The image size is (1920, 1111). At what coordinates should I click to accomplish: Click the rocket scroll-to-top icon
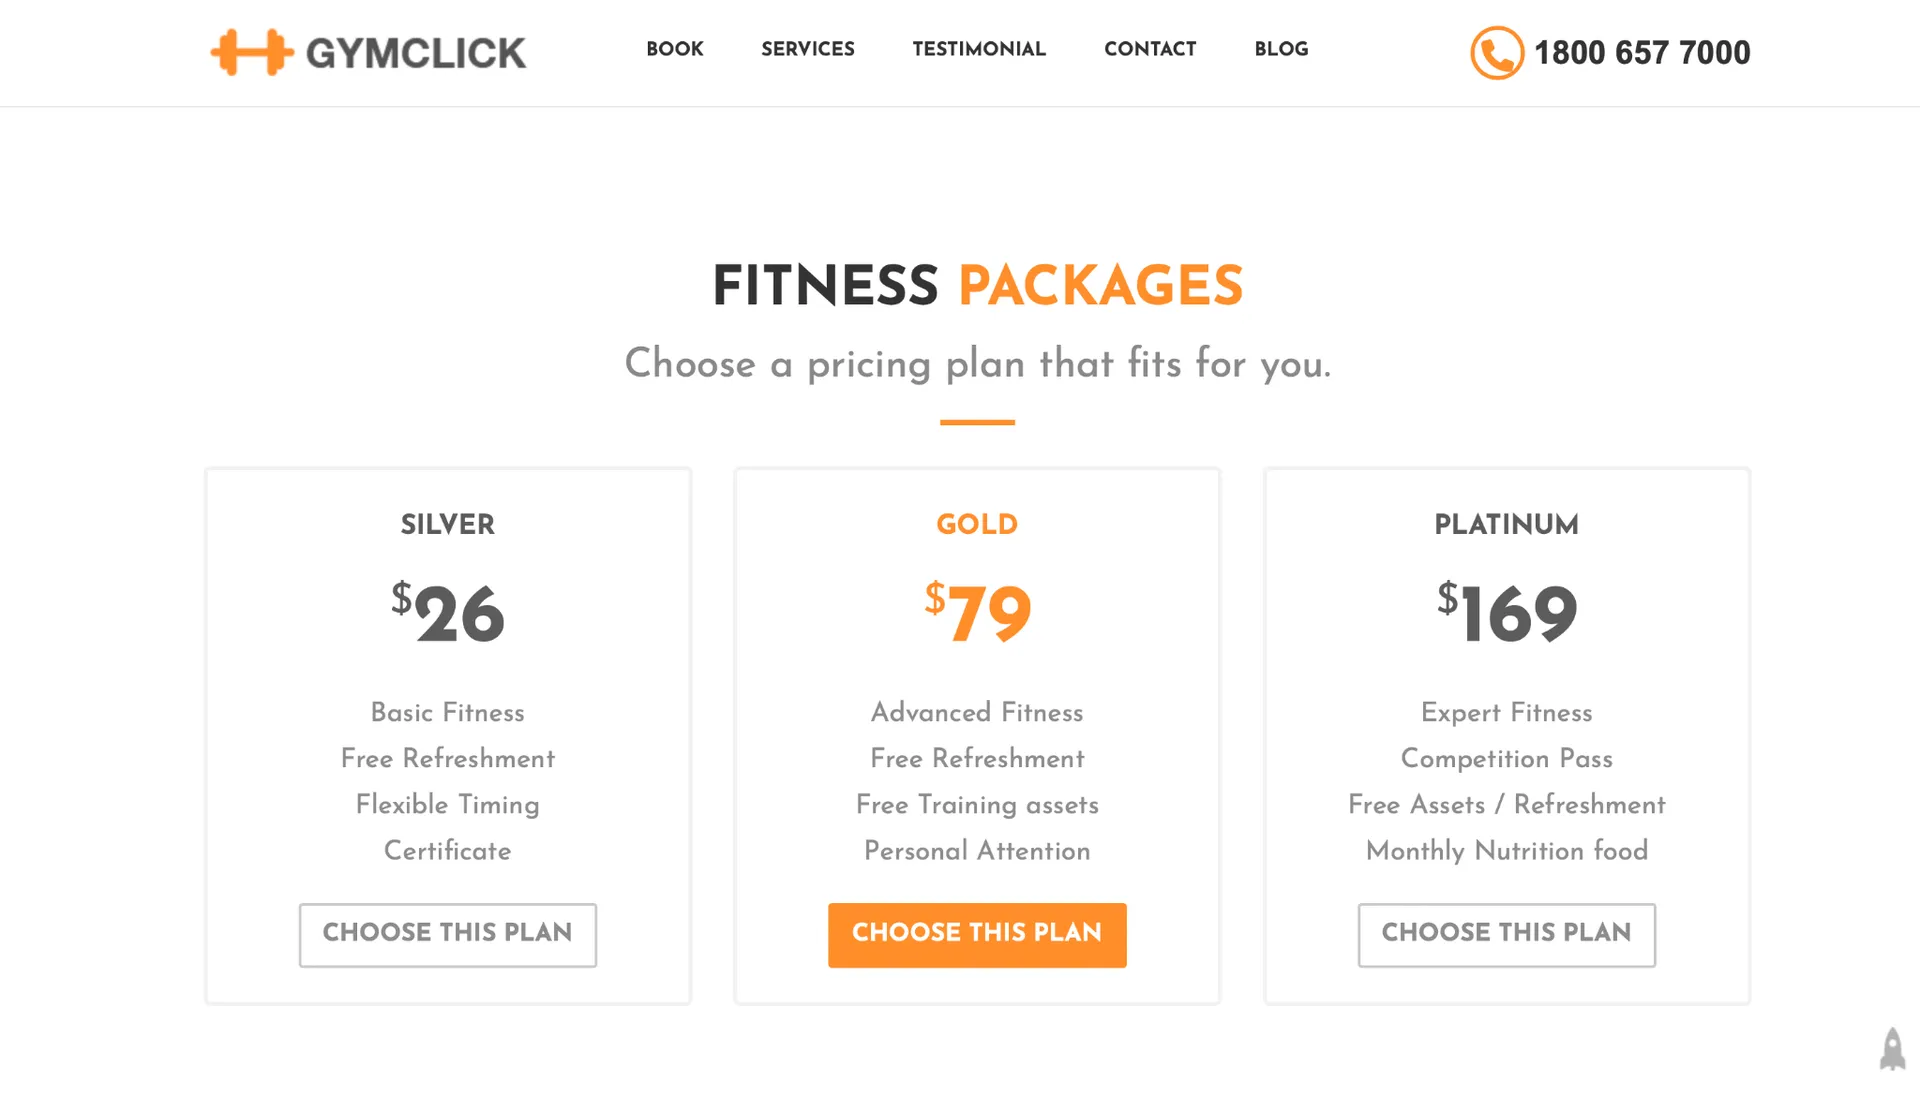click(x=1892, y=1049)
